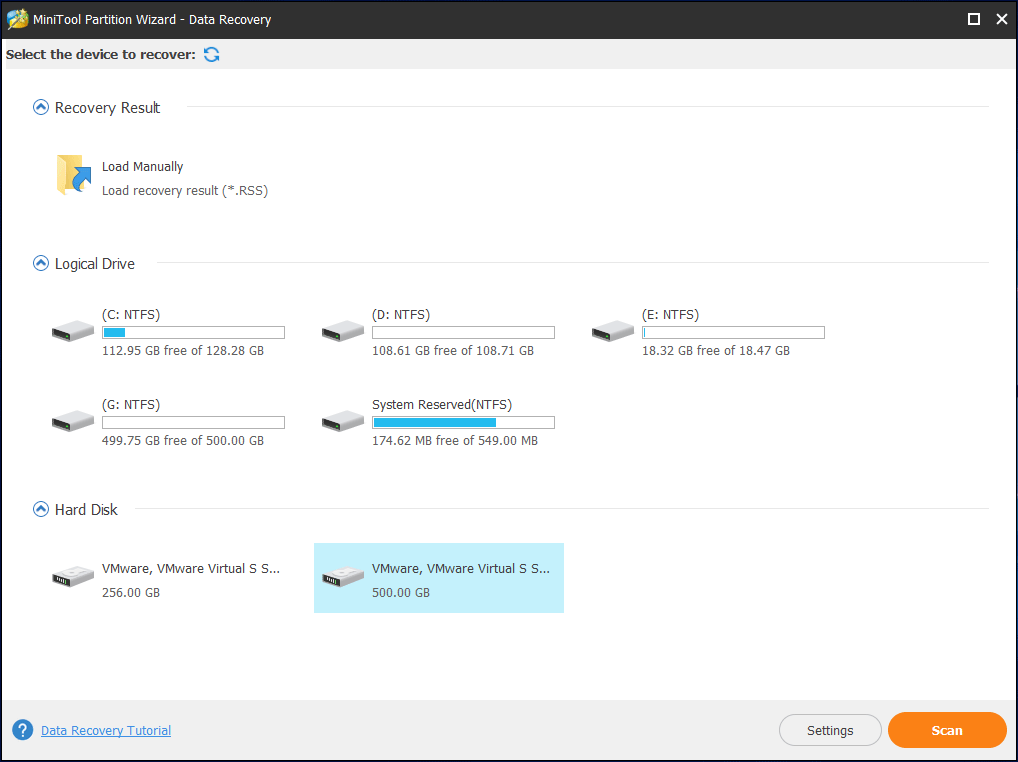Click the 'Recovery Result' section heading

pyautogui.click(x=107, y=108)
